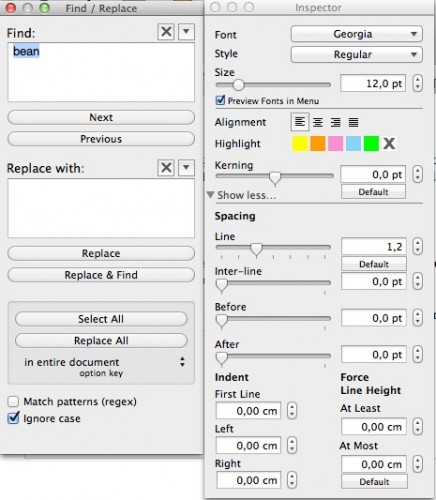The width and height of the screenshot is (436, 500).
Task: Clear the Replace with field X icon
Action: tap(166, 167)
